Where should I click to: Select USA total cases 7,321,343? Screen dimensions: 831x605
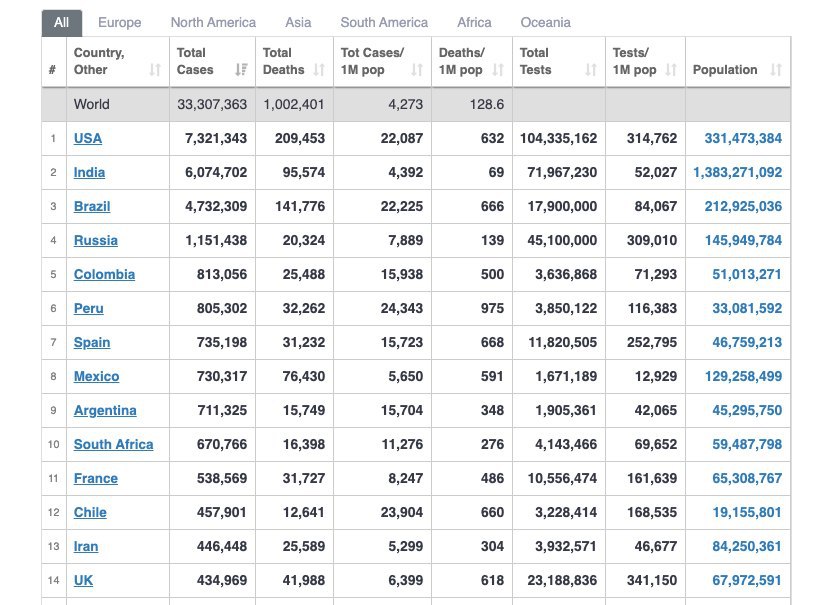[216, 139]
